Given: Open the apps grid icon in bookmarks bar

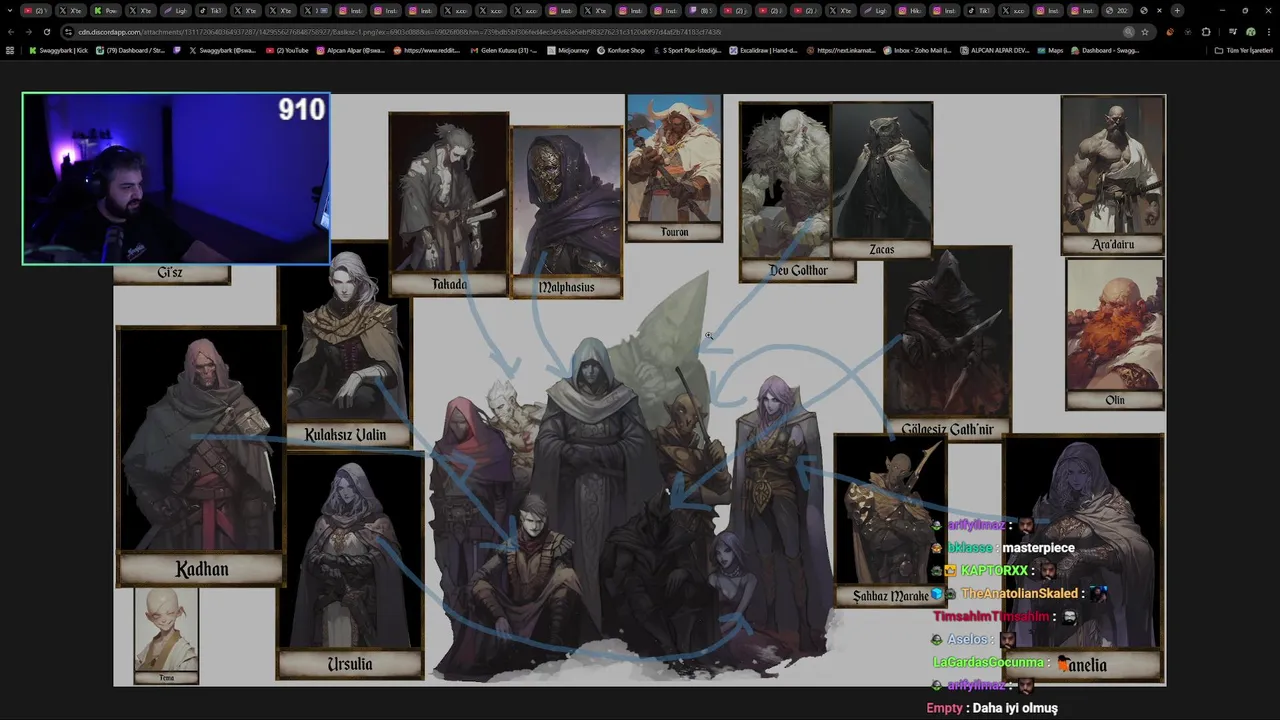Looking at the screenshot, I should click(x=10, y=50).
